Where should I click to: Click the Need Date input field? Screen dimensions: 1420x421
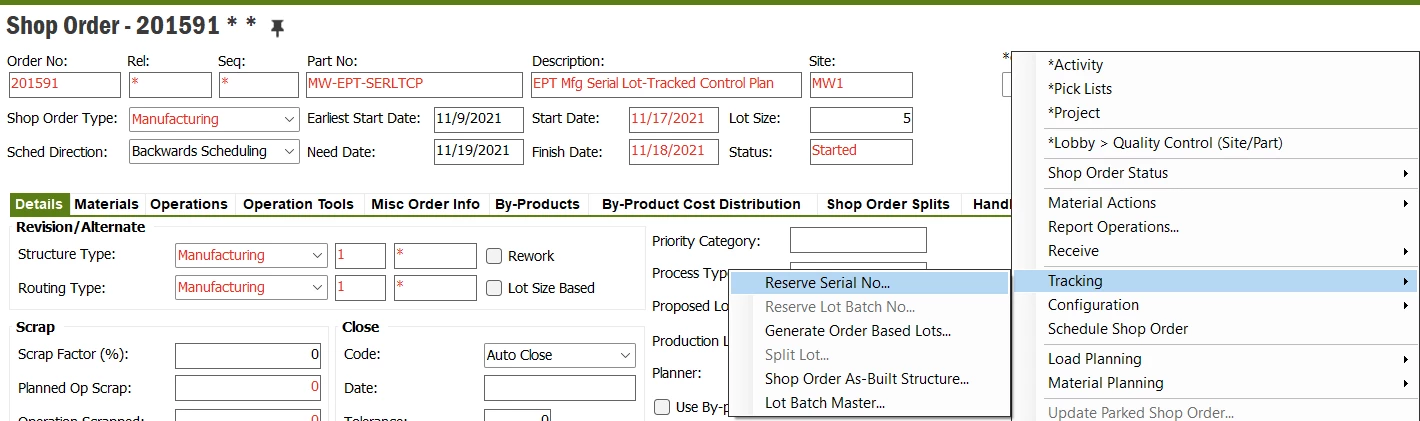click(x=478, y=152)
